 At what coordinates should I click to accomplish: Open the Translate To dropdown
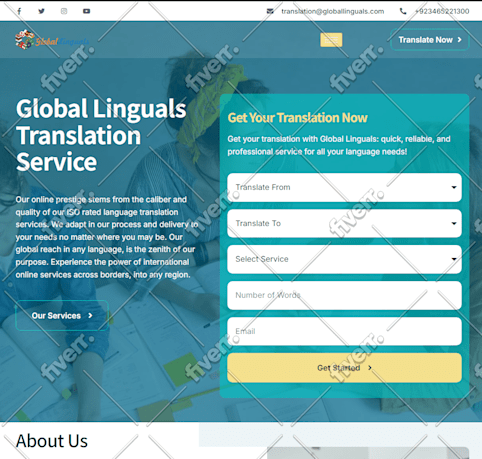point(344,223)
